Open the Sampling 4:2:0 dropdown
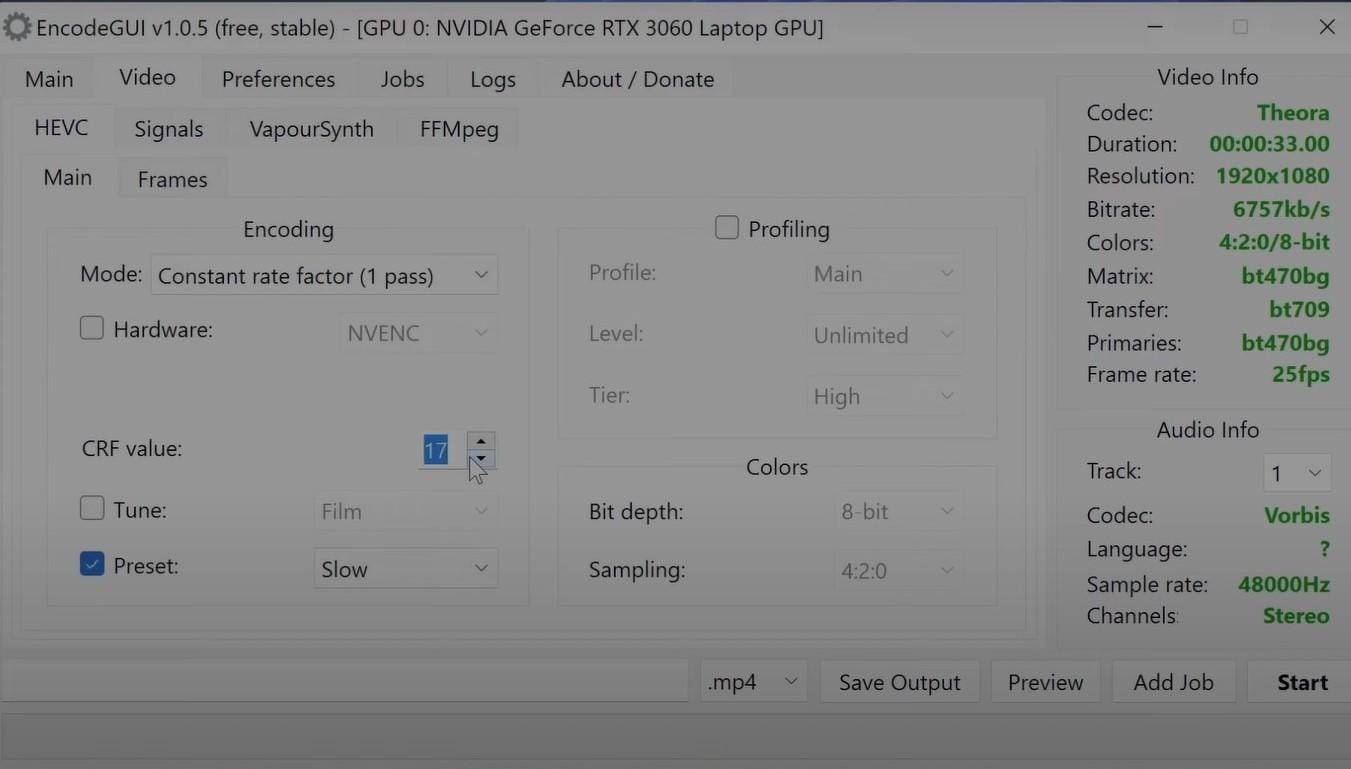 (x=898, y=571)
